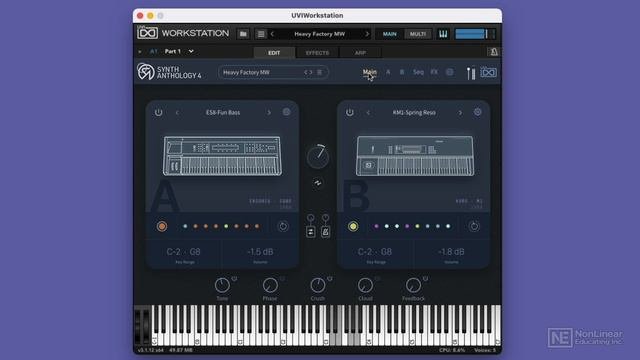
Task: Open the Heavy Factory MW preset name in the header
Action: (x=320, y=34)
